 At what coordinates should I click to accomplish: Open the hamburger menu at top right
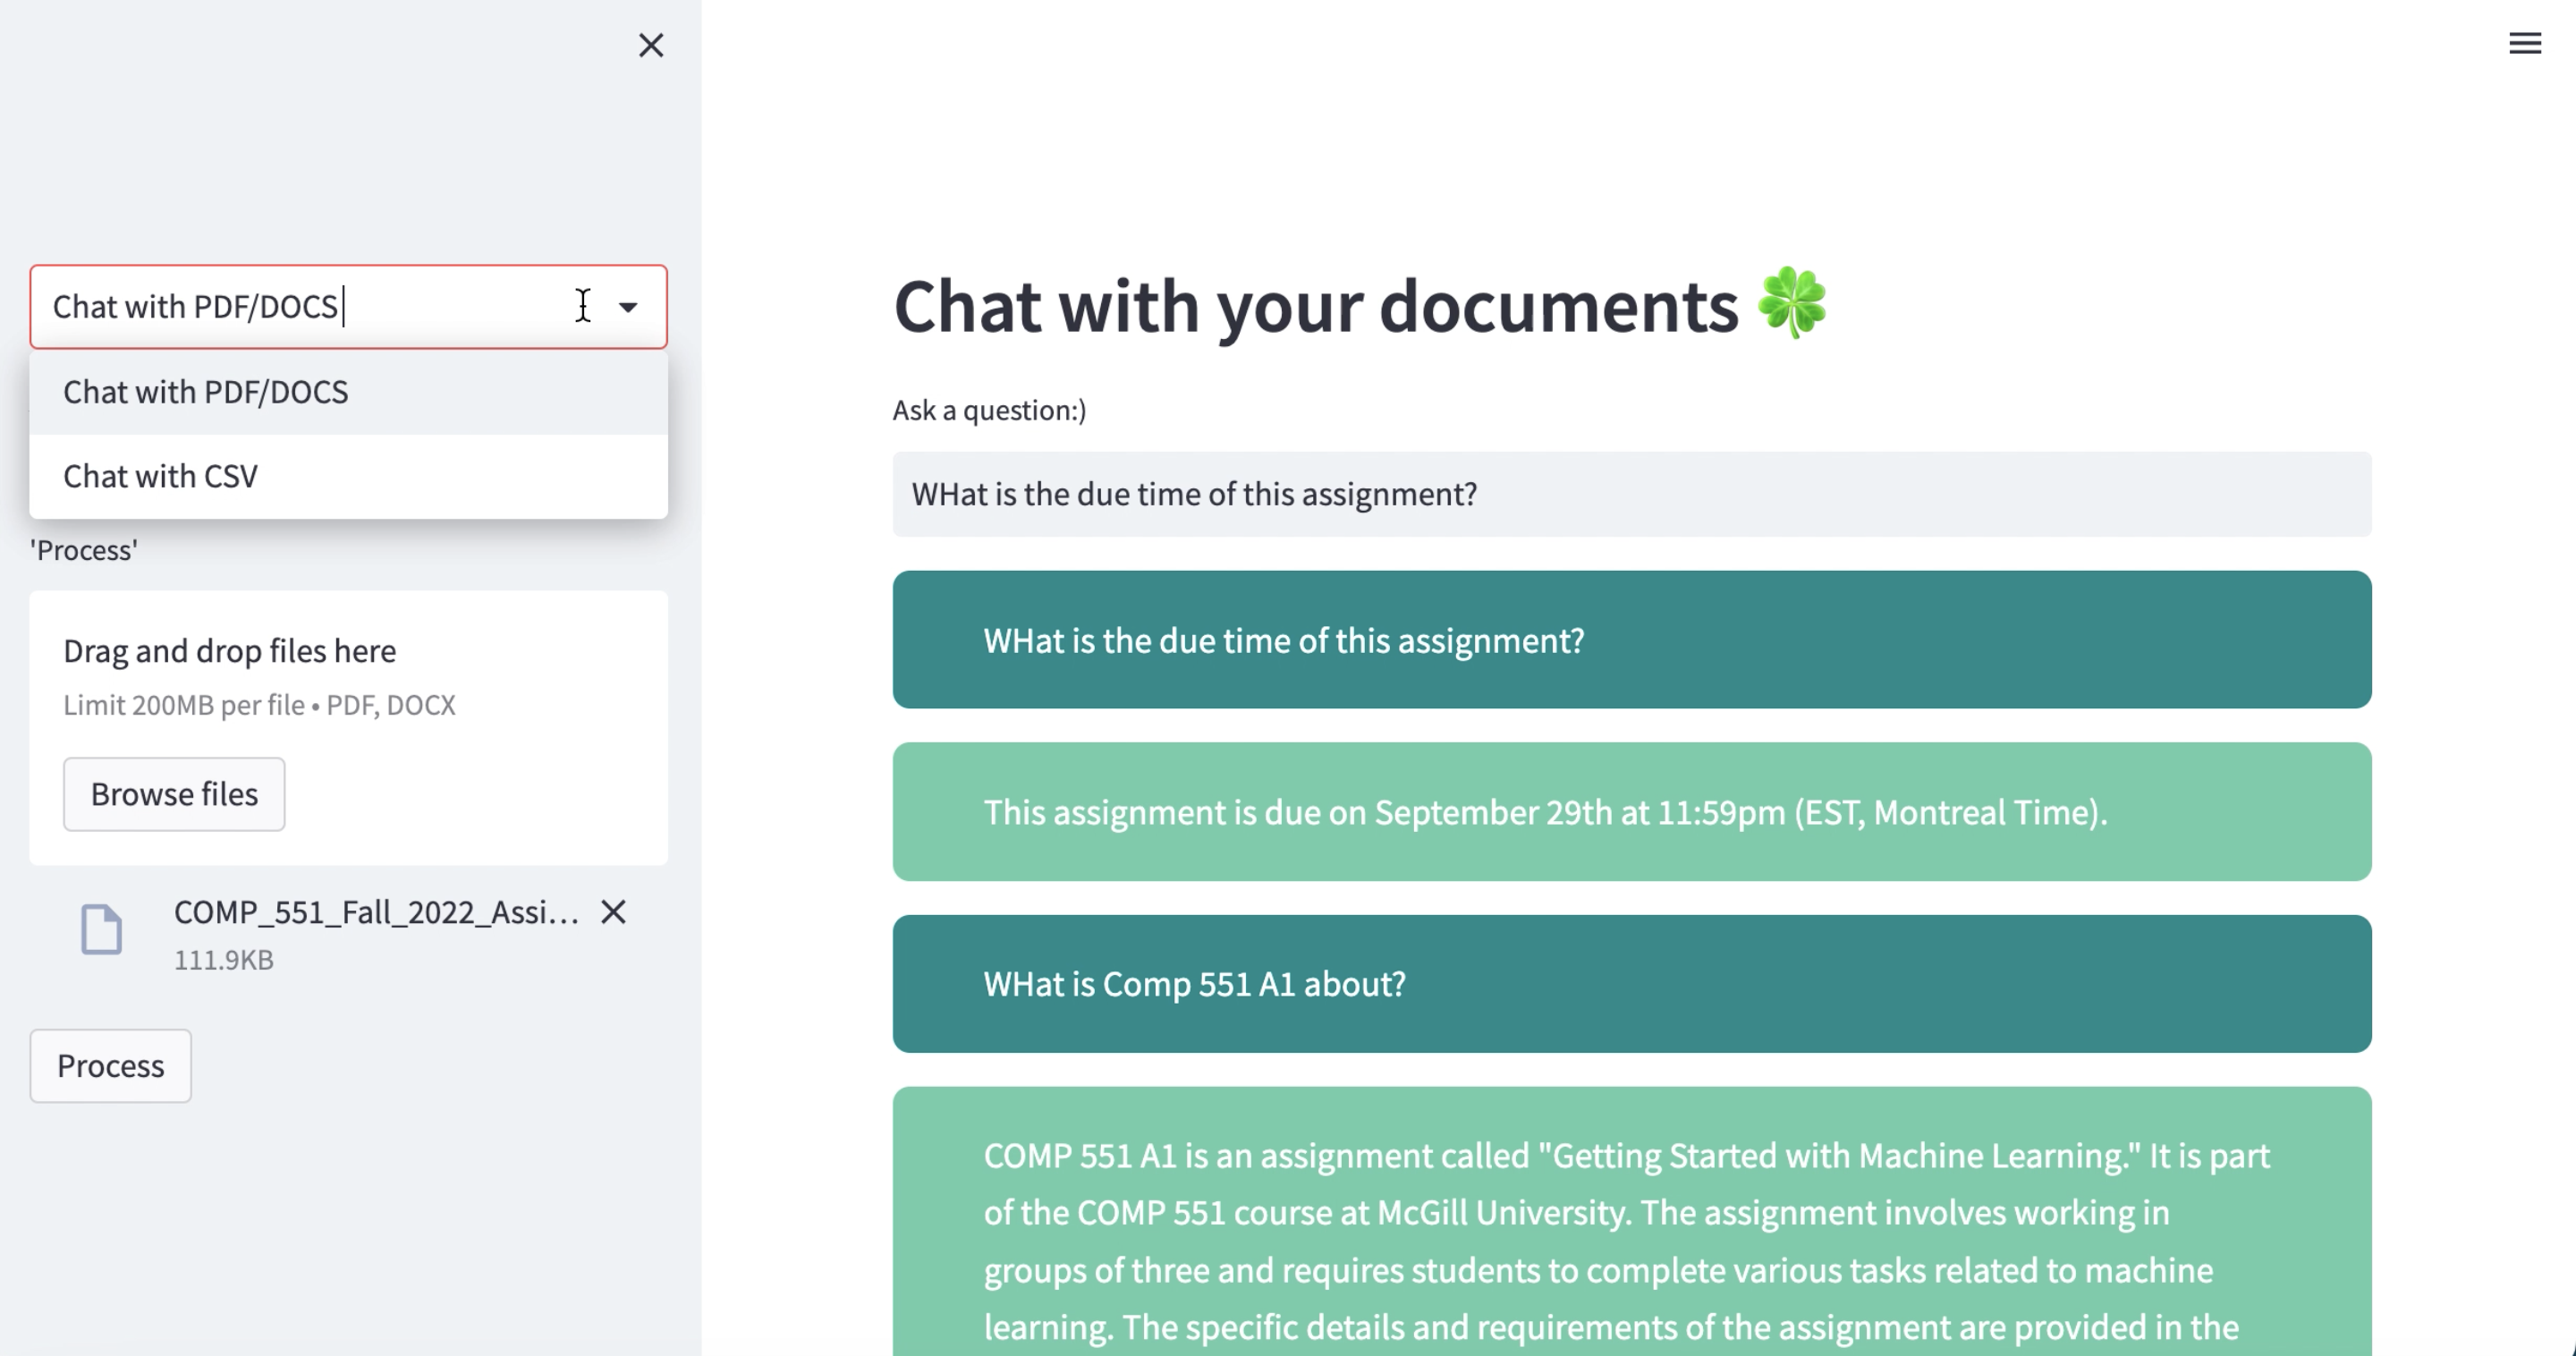2524,43
